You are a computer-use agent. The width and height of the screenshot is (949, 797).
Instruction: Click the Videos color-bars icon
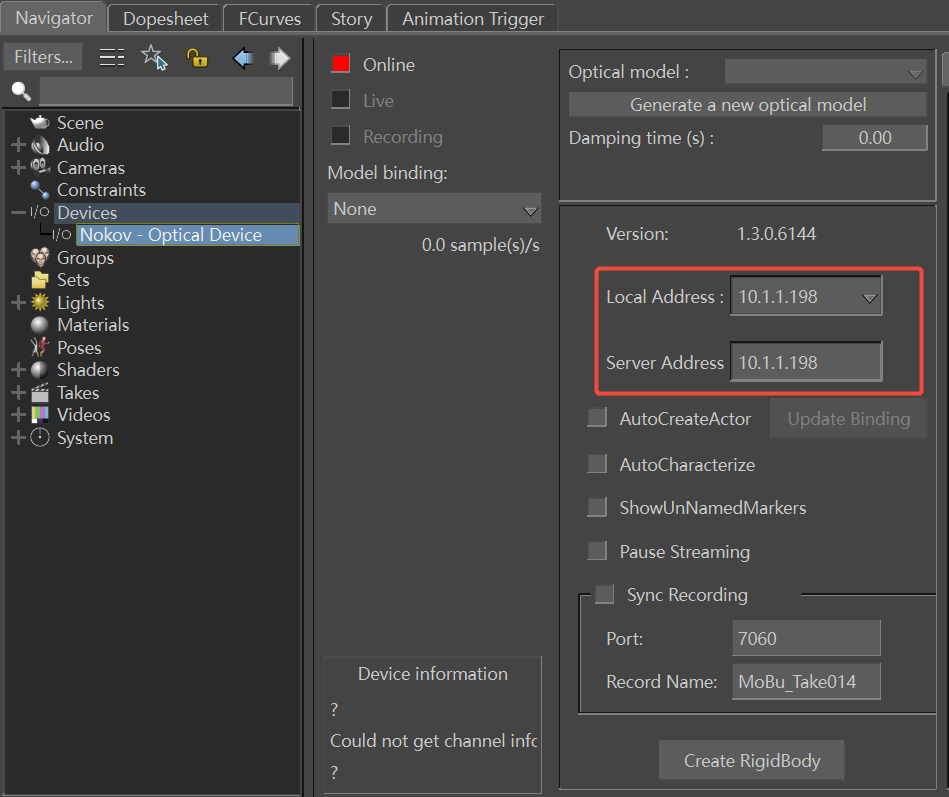click(40, 415)
